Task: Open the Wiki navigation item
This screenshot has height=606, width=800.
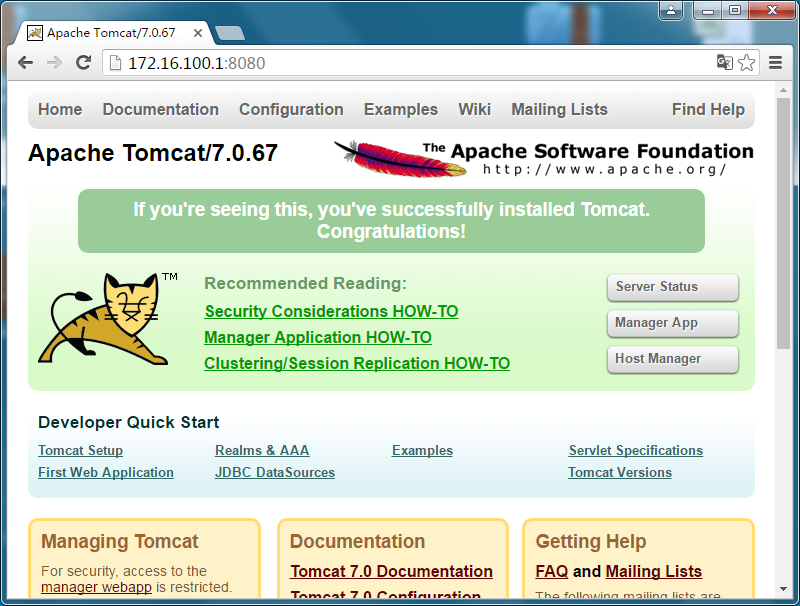Action: point(474,109)
